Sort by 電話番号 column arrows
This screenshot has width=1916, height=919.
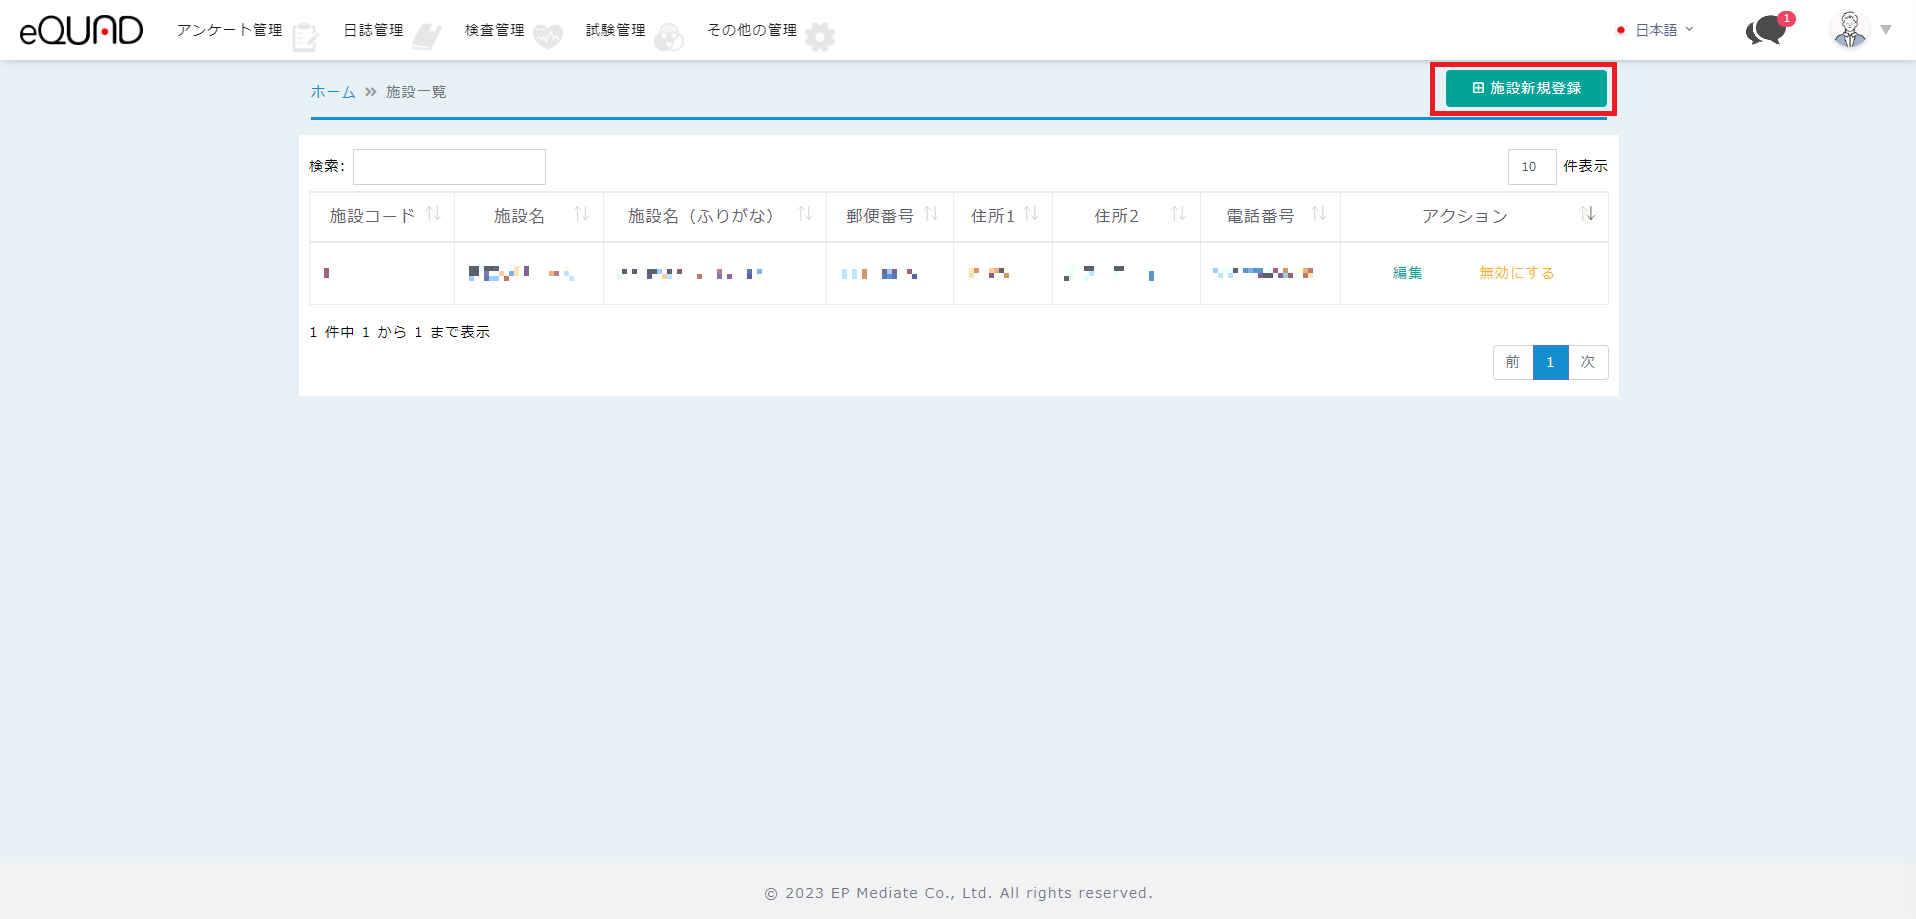[1318, 215]
